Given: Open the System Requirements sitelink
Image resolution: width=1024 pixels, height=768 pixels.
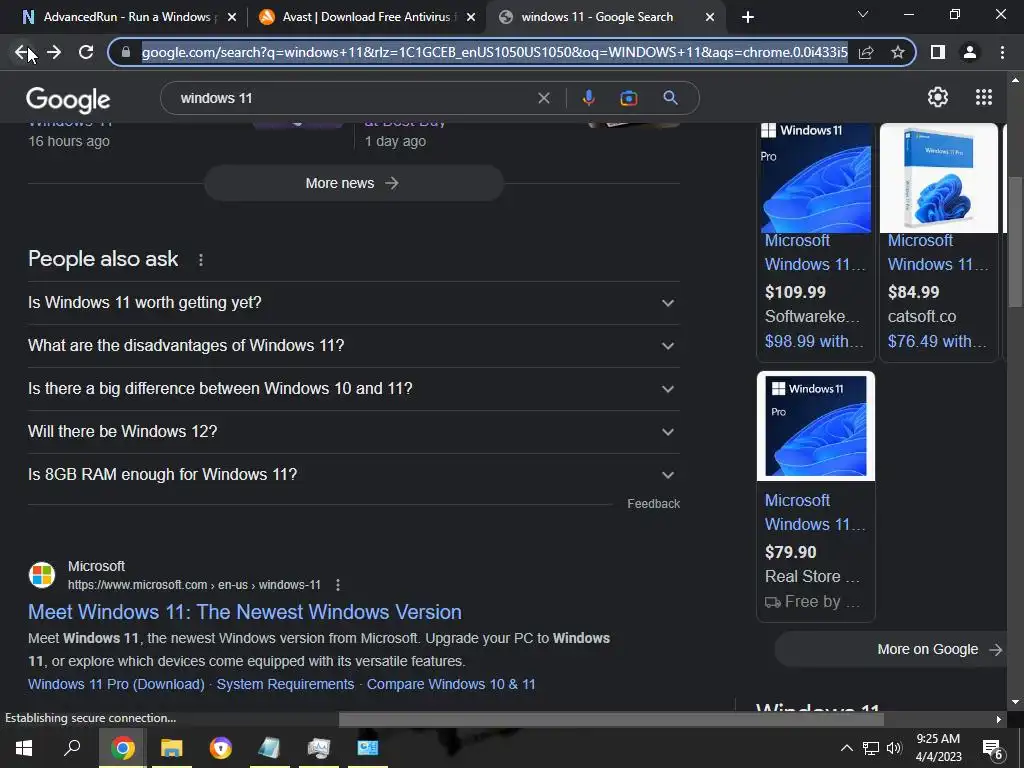Looking at the screenshot, I should pos(285,684).
